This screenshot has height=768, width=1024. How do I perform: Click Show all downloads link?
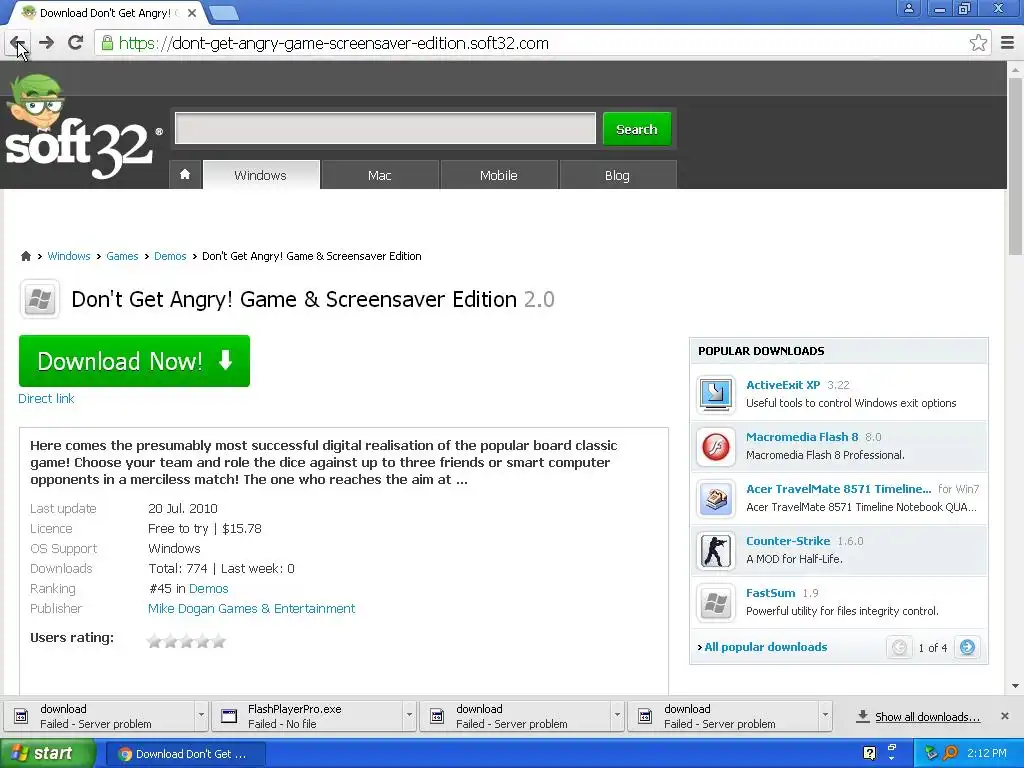click(927, 716)
